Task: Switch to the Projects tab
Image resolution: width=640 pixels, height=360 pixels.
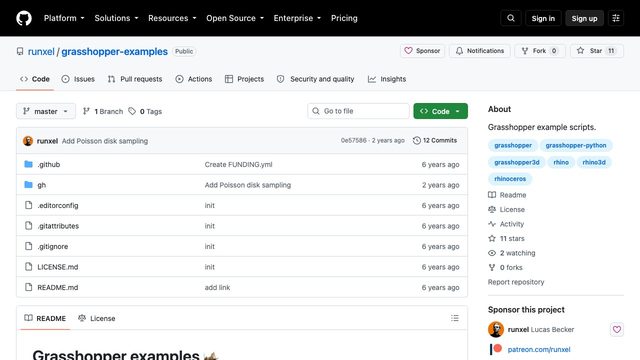Action: tap(244, 79)
